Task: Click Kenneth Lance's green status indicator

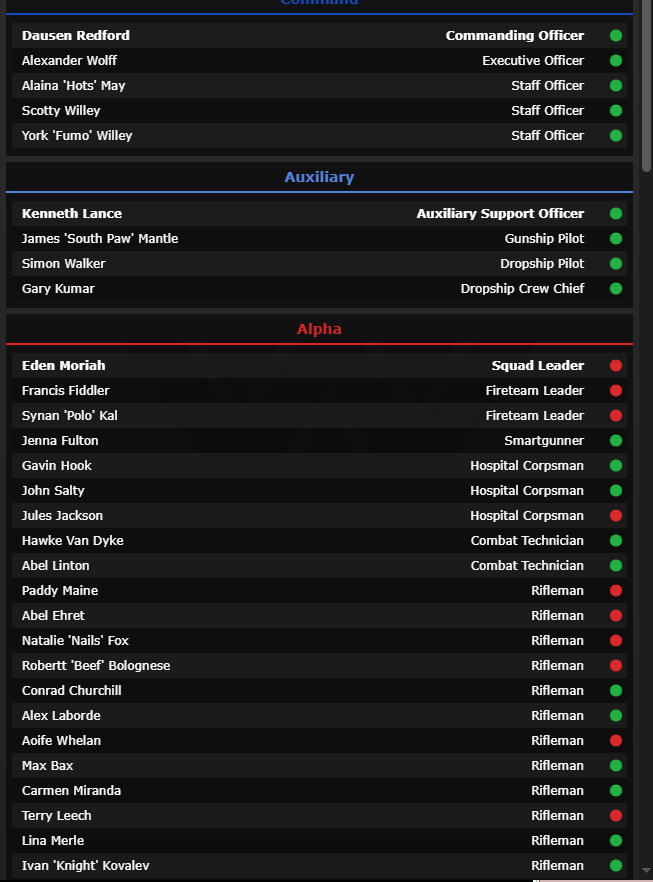Action: coord(616,214)
